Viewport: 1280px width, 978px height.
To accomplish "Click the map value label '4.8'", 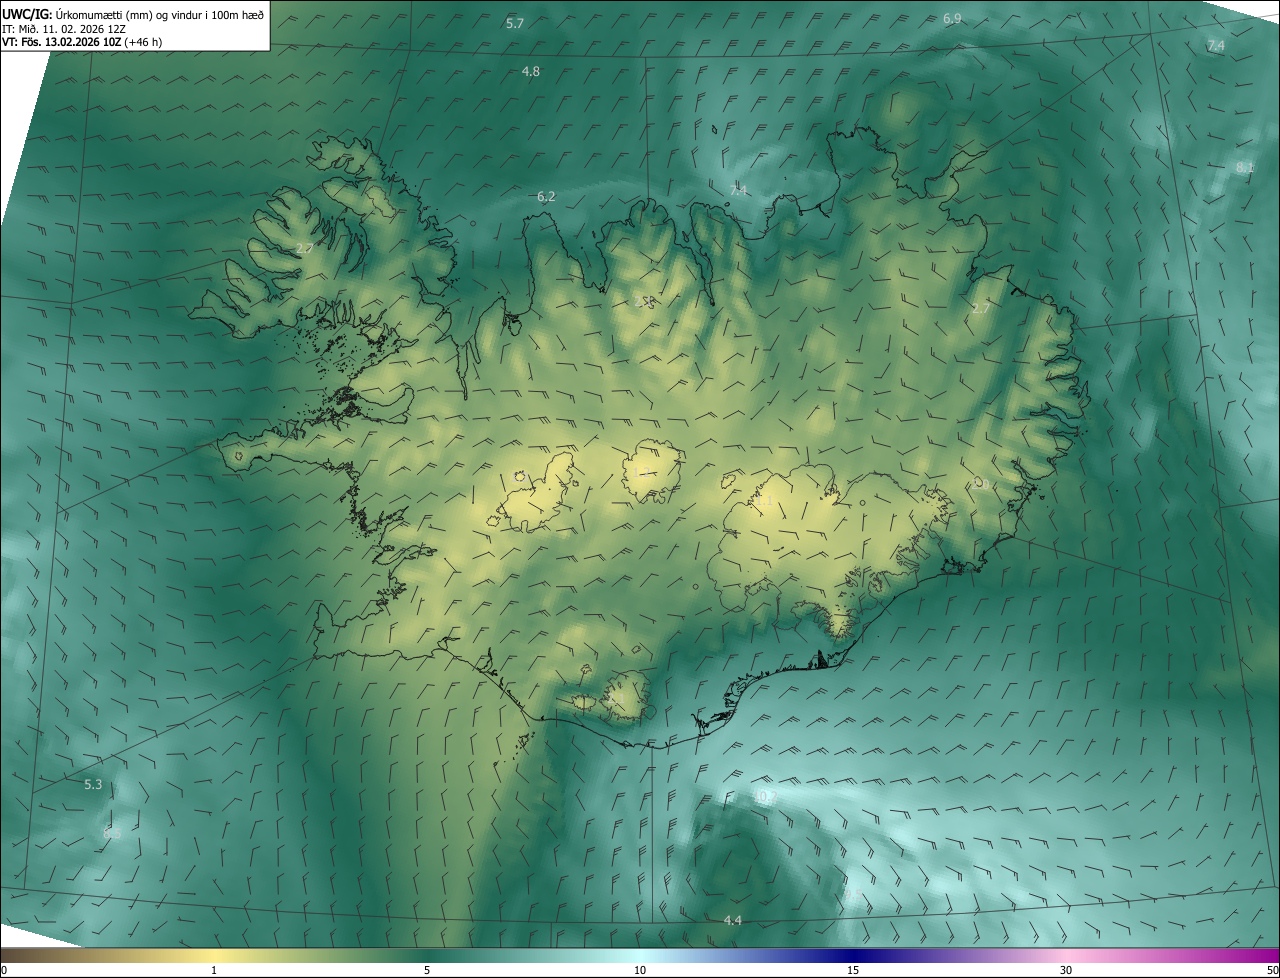I will tap(531, 72).
